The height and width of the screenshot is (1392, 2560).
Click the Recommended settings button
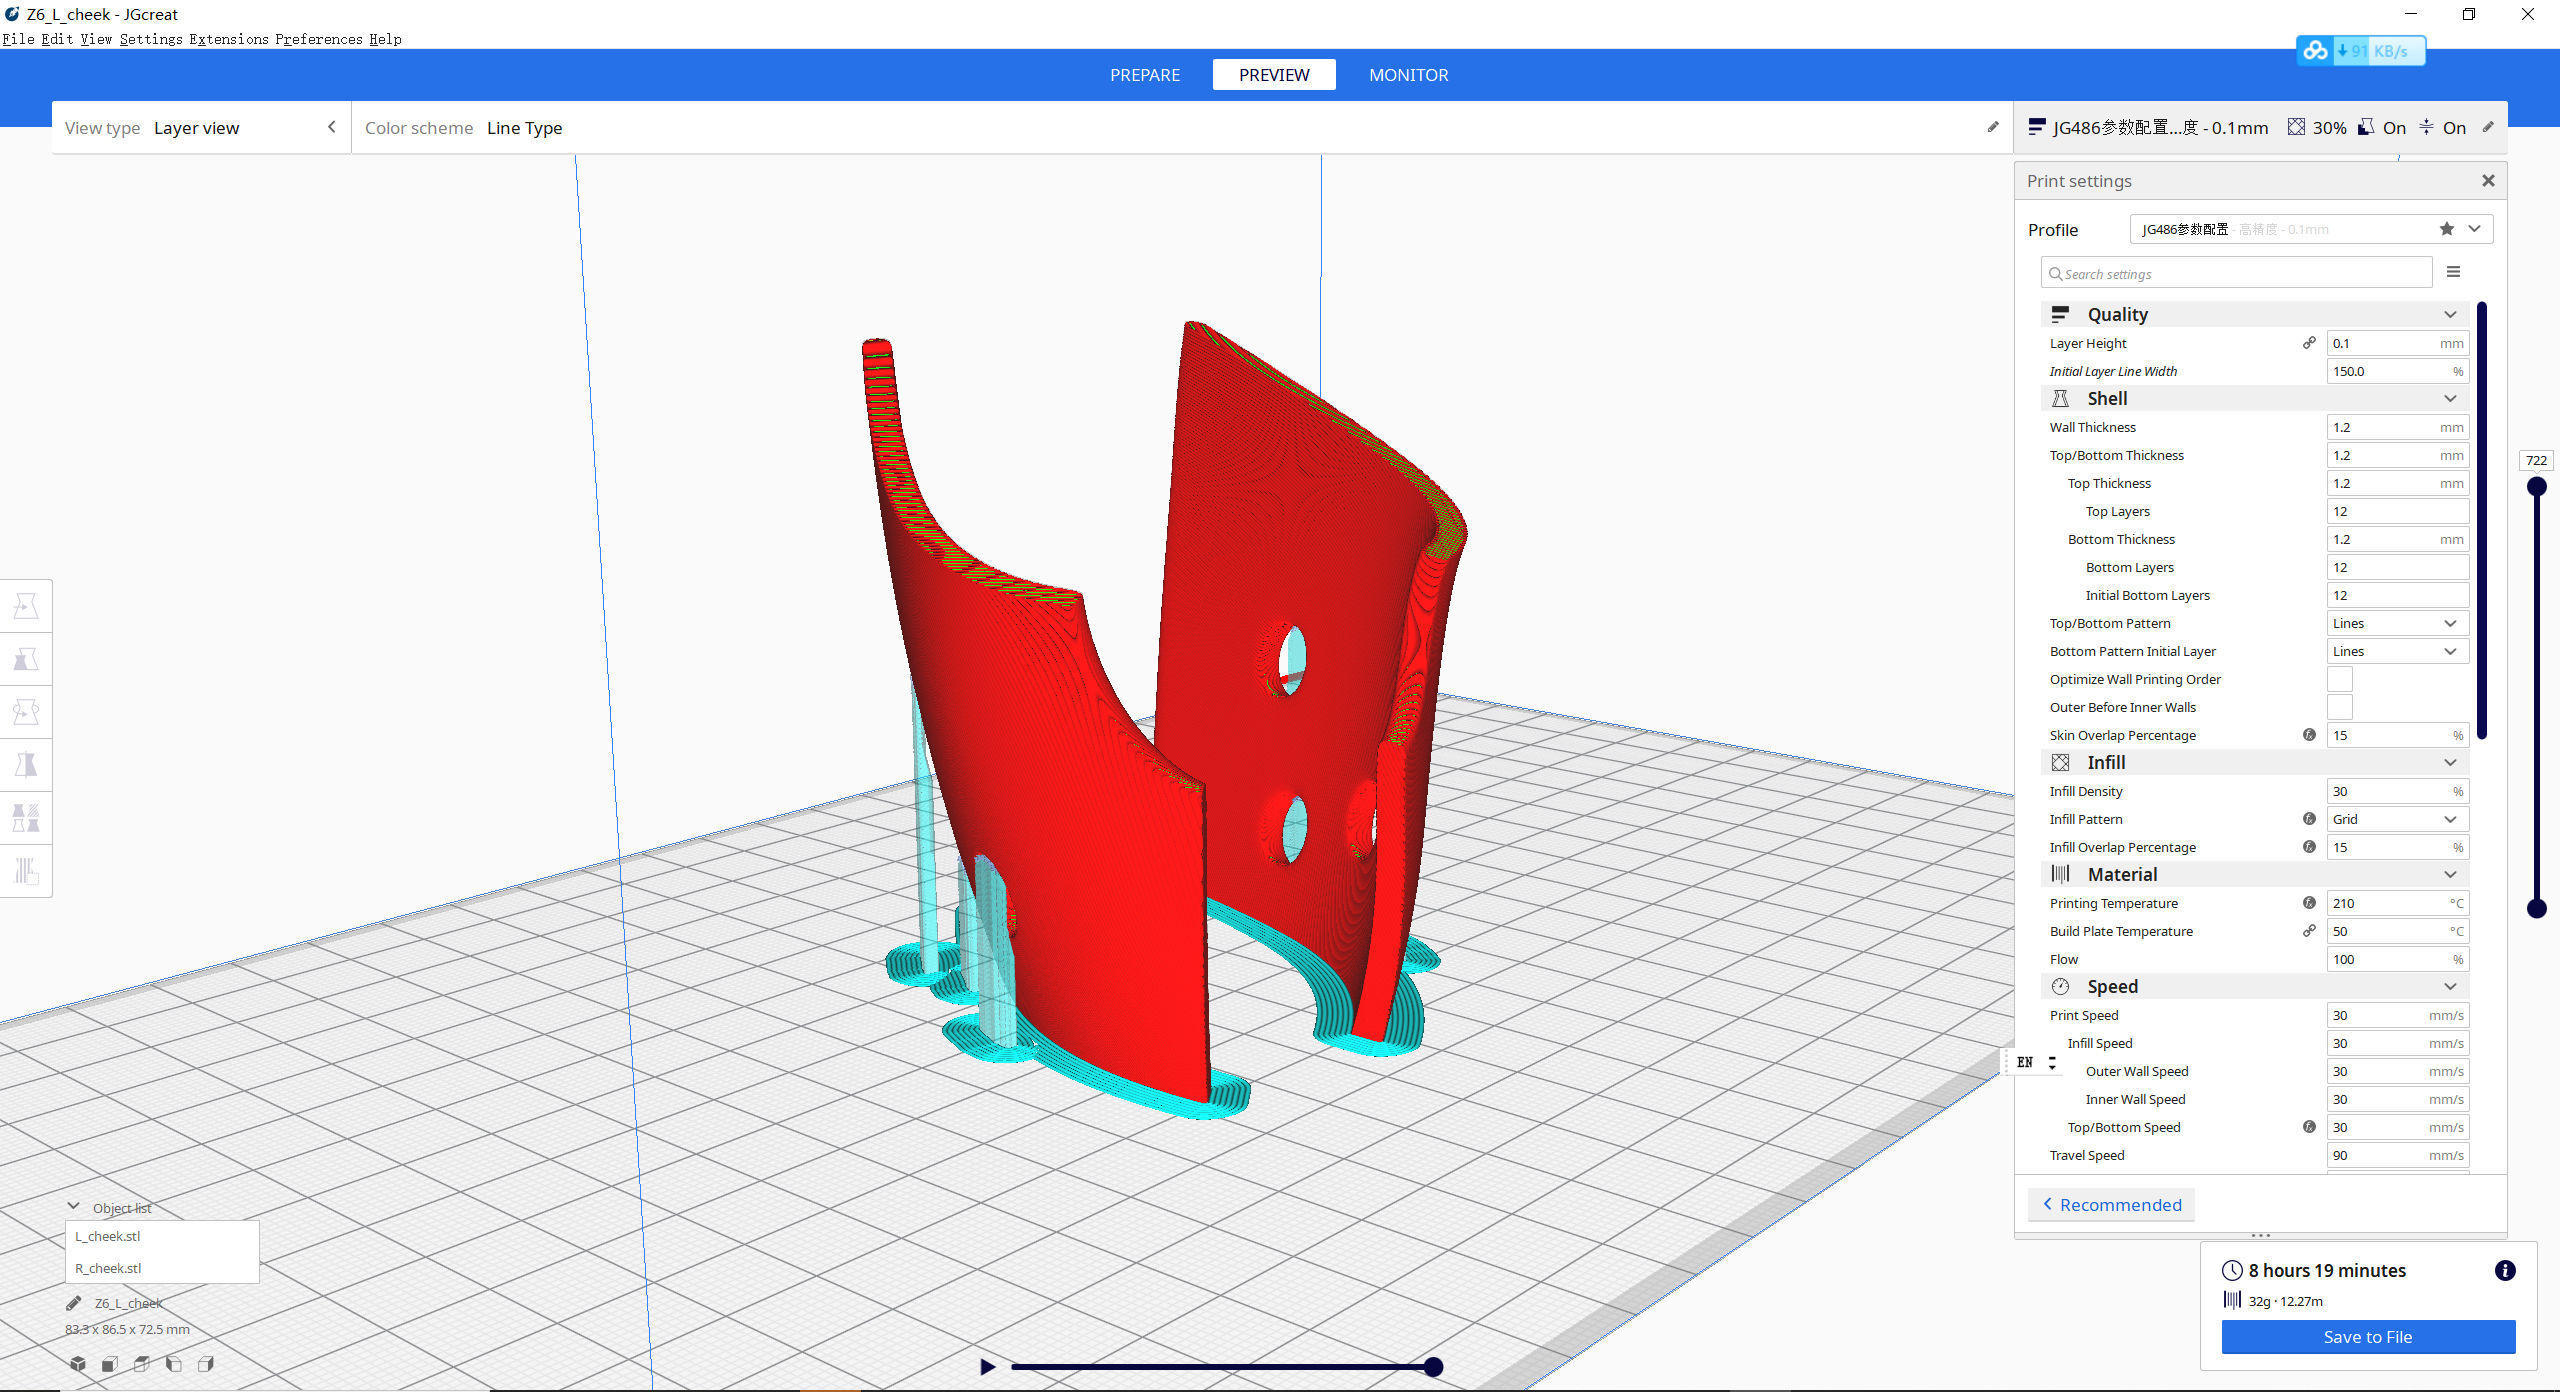click(2111, 1205)
